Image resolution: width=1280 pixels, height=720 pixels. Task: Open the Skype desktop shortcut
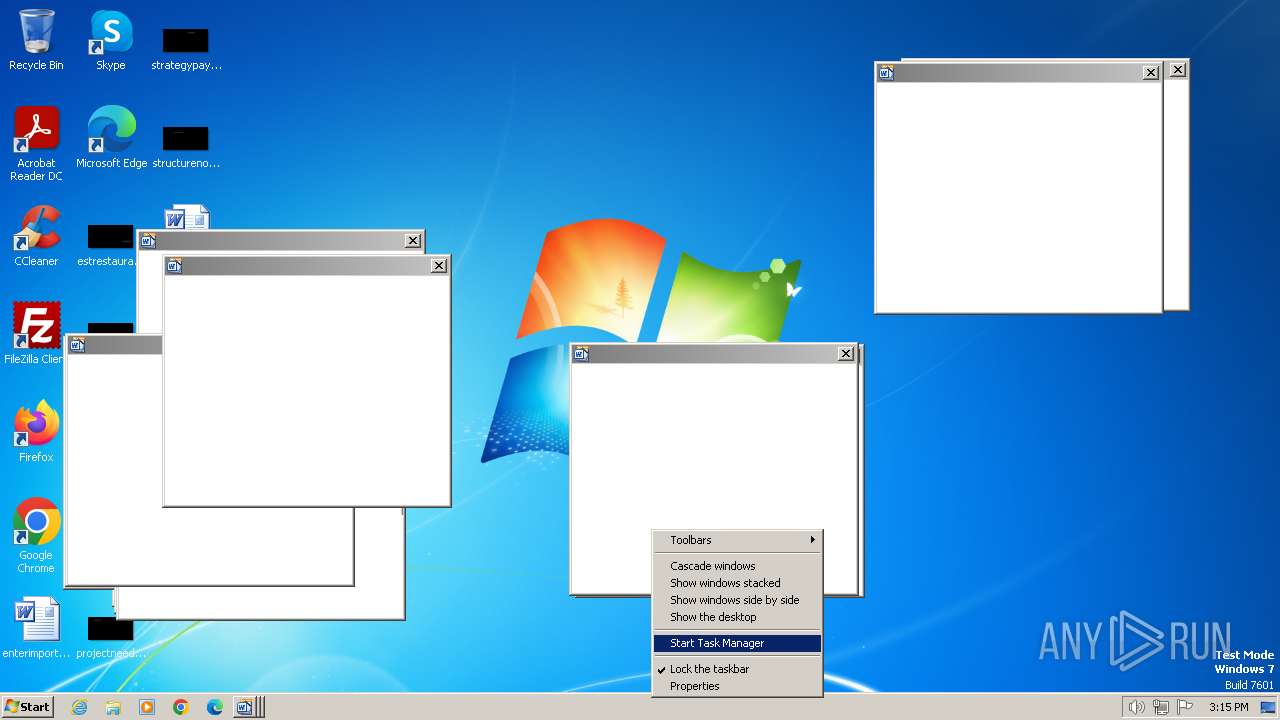click(110, 40)
